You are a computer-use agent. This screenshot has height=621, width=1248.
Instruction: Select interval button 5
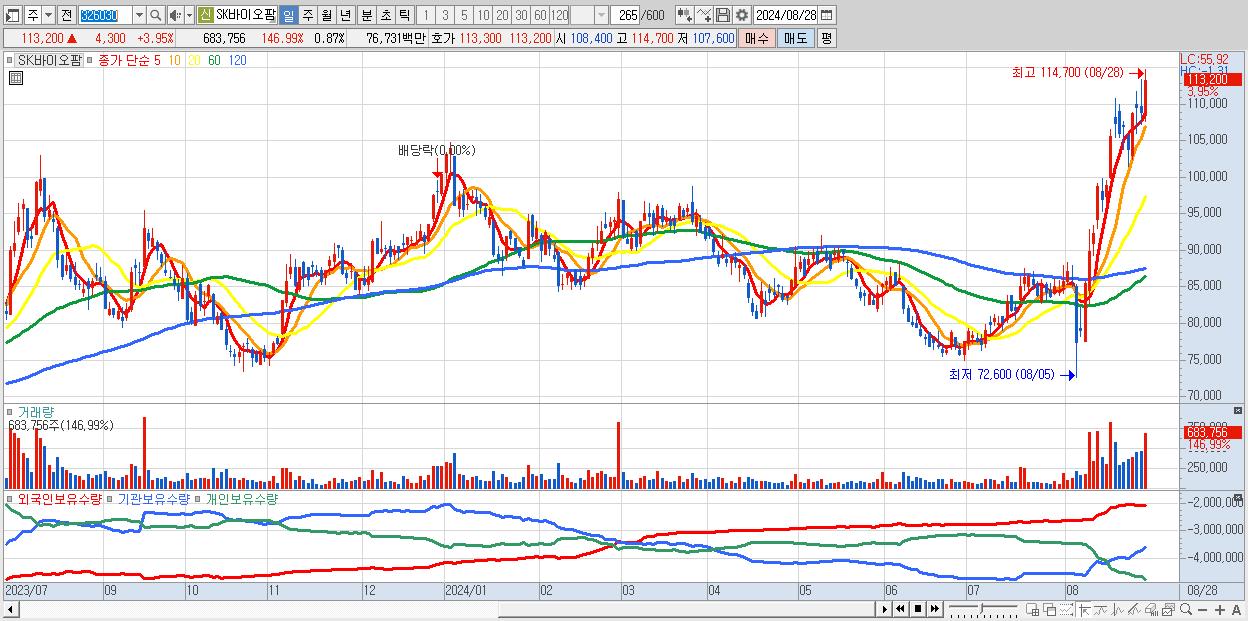click(464, 15)
